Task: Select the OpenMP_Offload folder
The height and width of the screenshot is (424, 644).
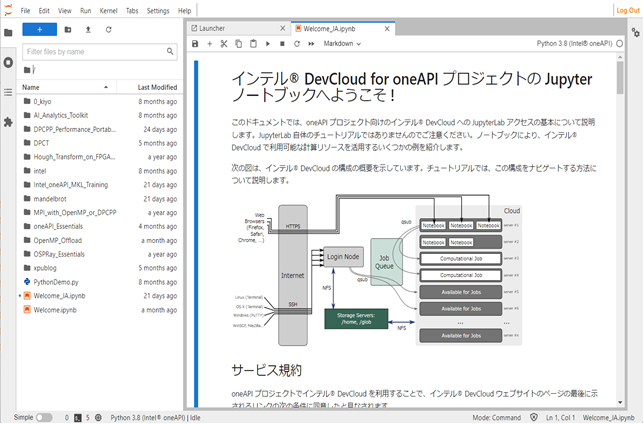Action: point(100,240)
